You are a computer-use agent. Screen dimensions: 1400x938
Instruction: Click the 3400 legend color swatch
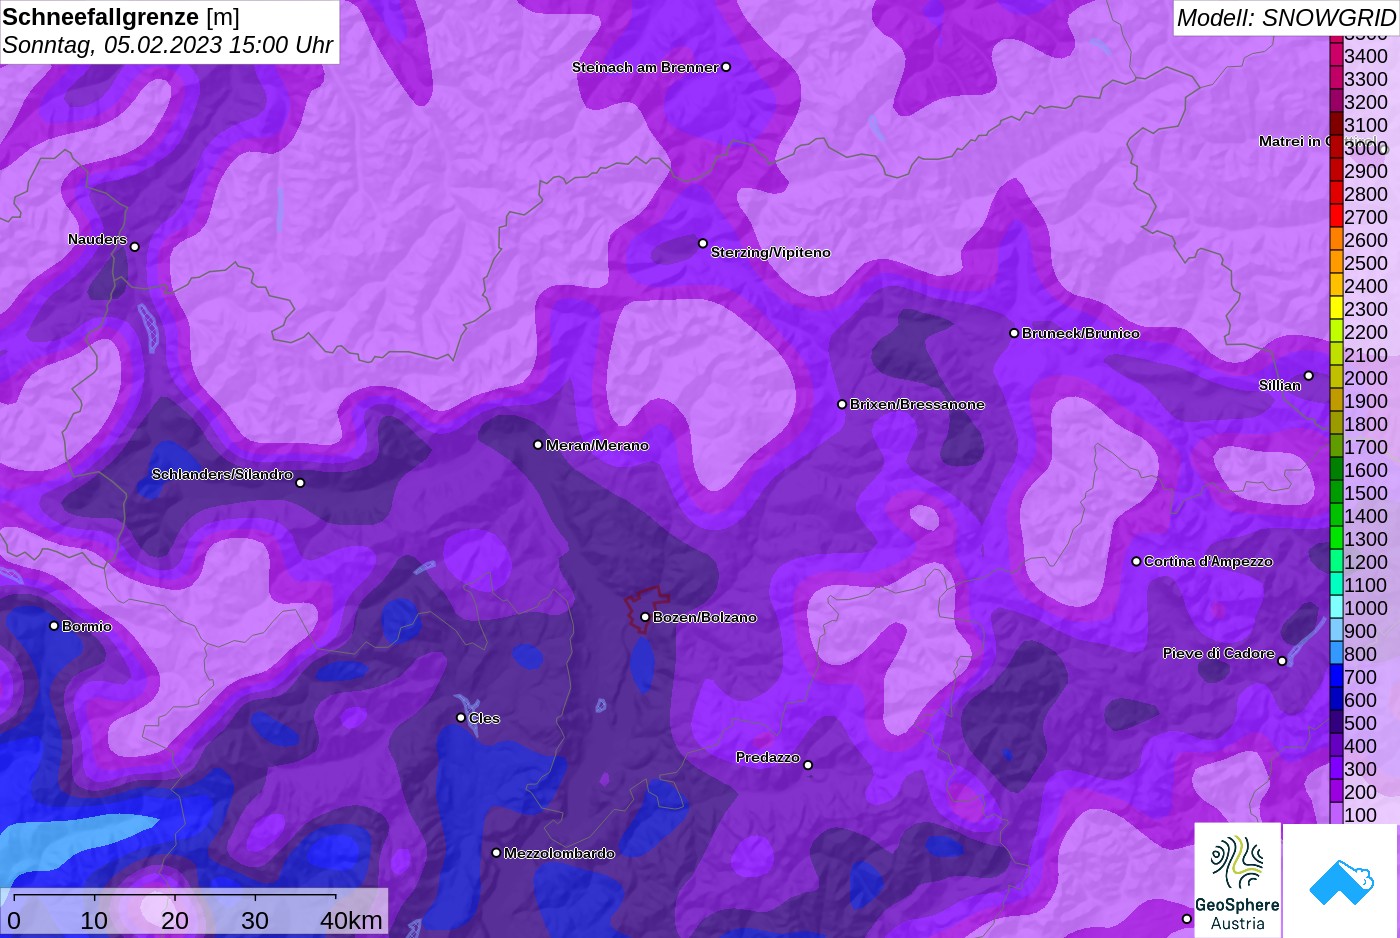tap(1336, 56)
